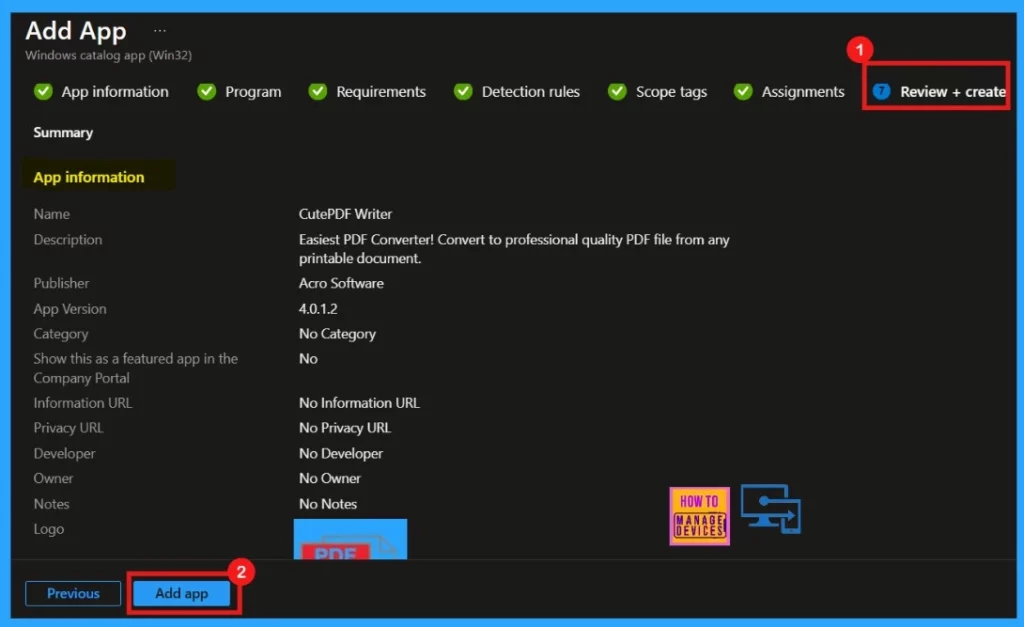This screenshot has height=627, width=1024.
Task: Click the Assignments step checkmark icon
Action: pyautogui.click(x=743, y=91)
